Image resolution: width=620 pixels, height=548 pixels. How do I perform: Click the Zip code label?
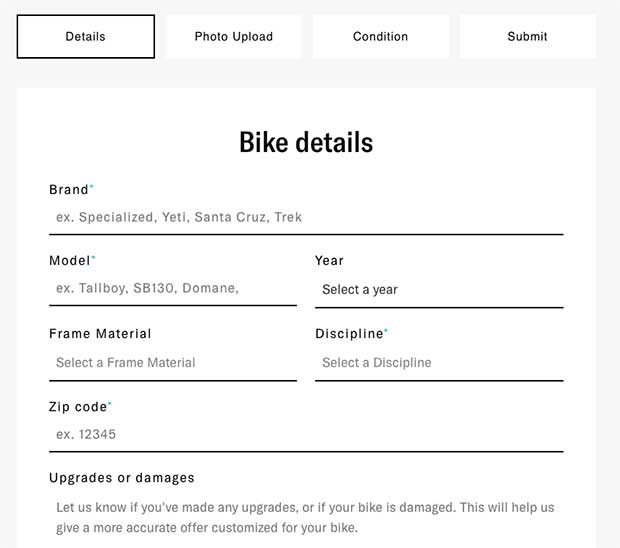click(77, 406)
